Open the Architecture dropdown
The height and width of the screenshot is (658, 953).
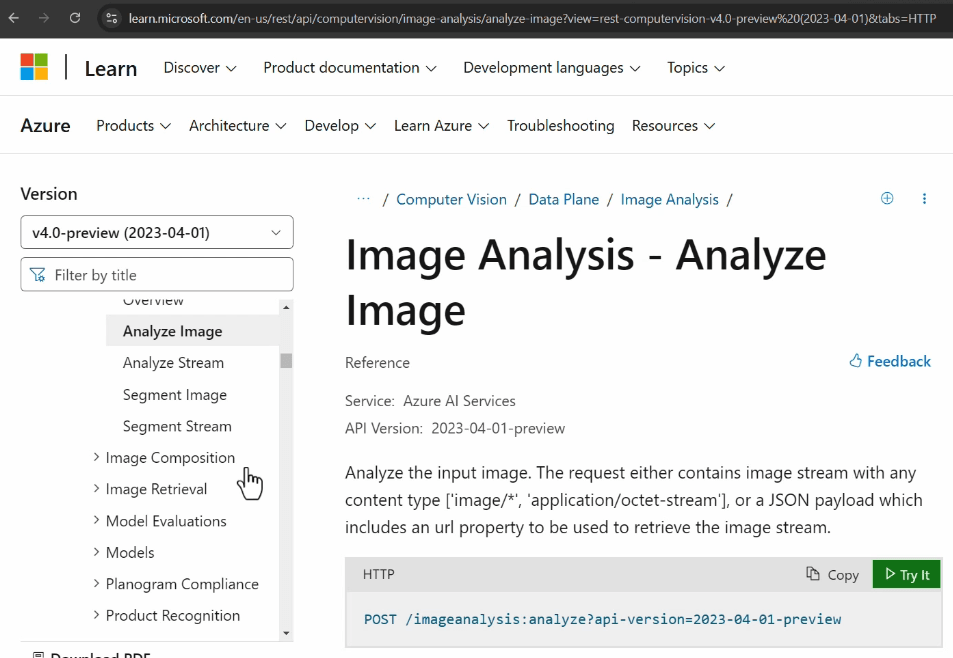coord(238,126)
